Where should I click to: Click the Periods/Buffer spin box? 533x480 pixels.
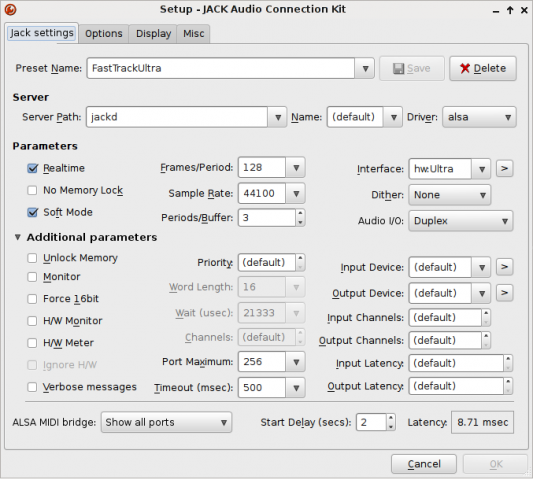[271, 218]
